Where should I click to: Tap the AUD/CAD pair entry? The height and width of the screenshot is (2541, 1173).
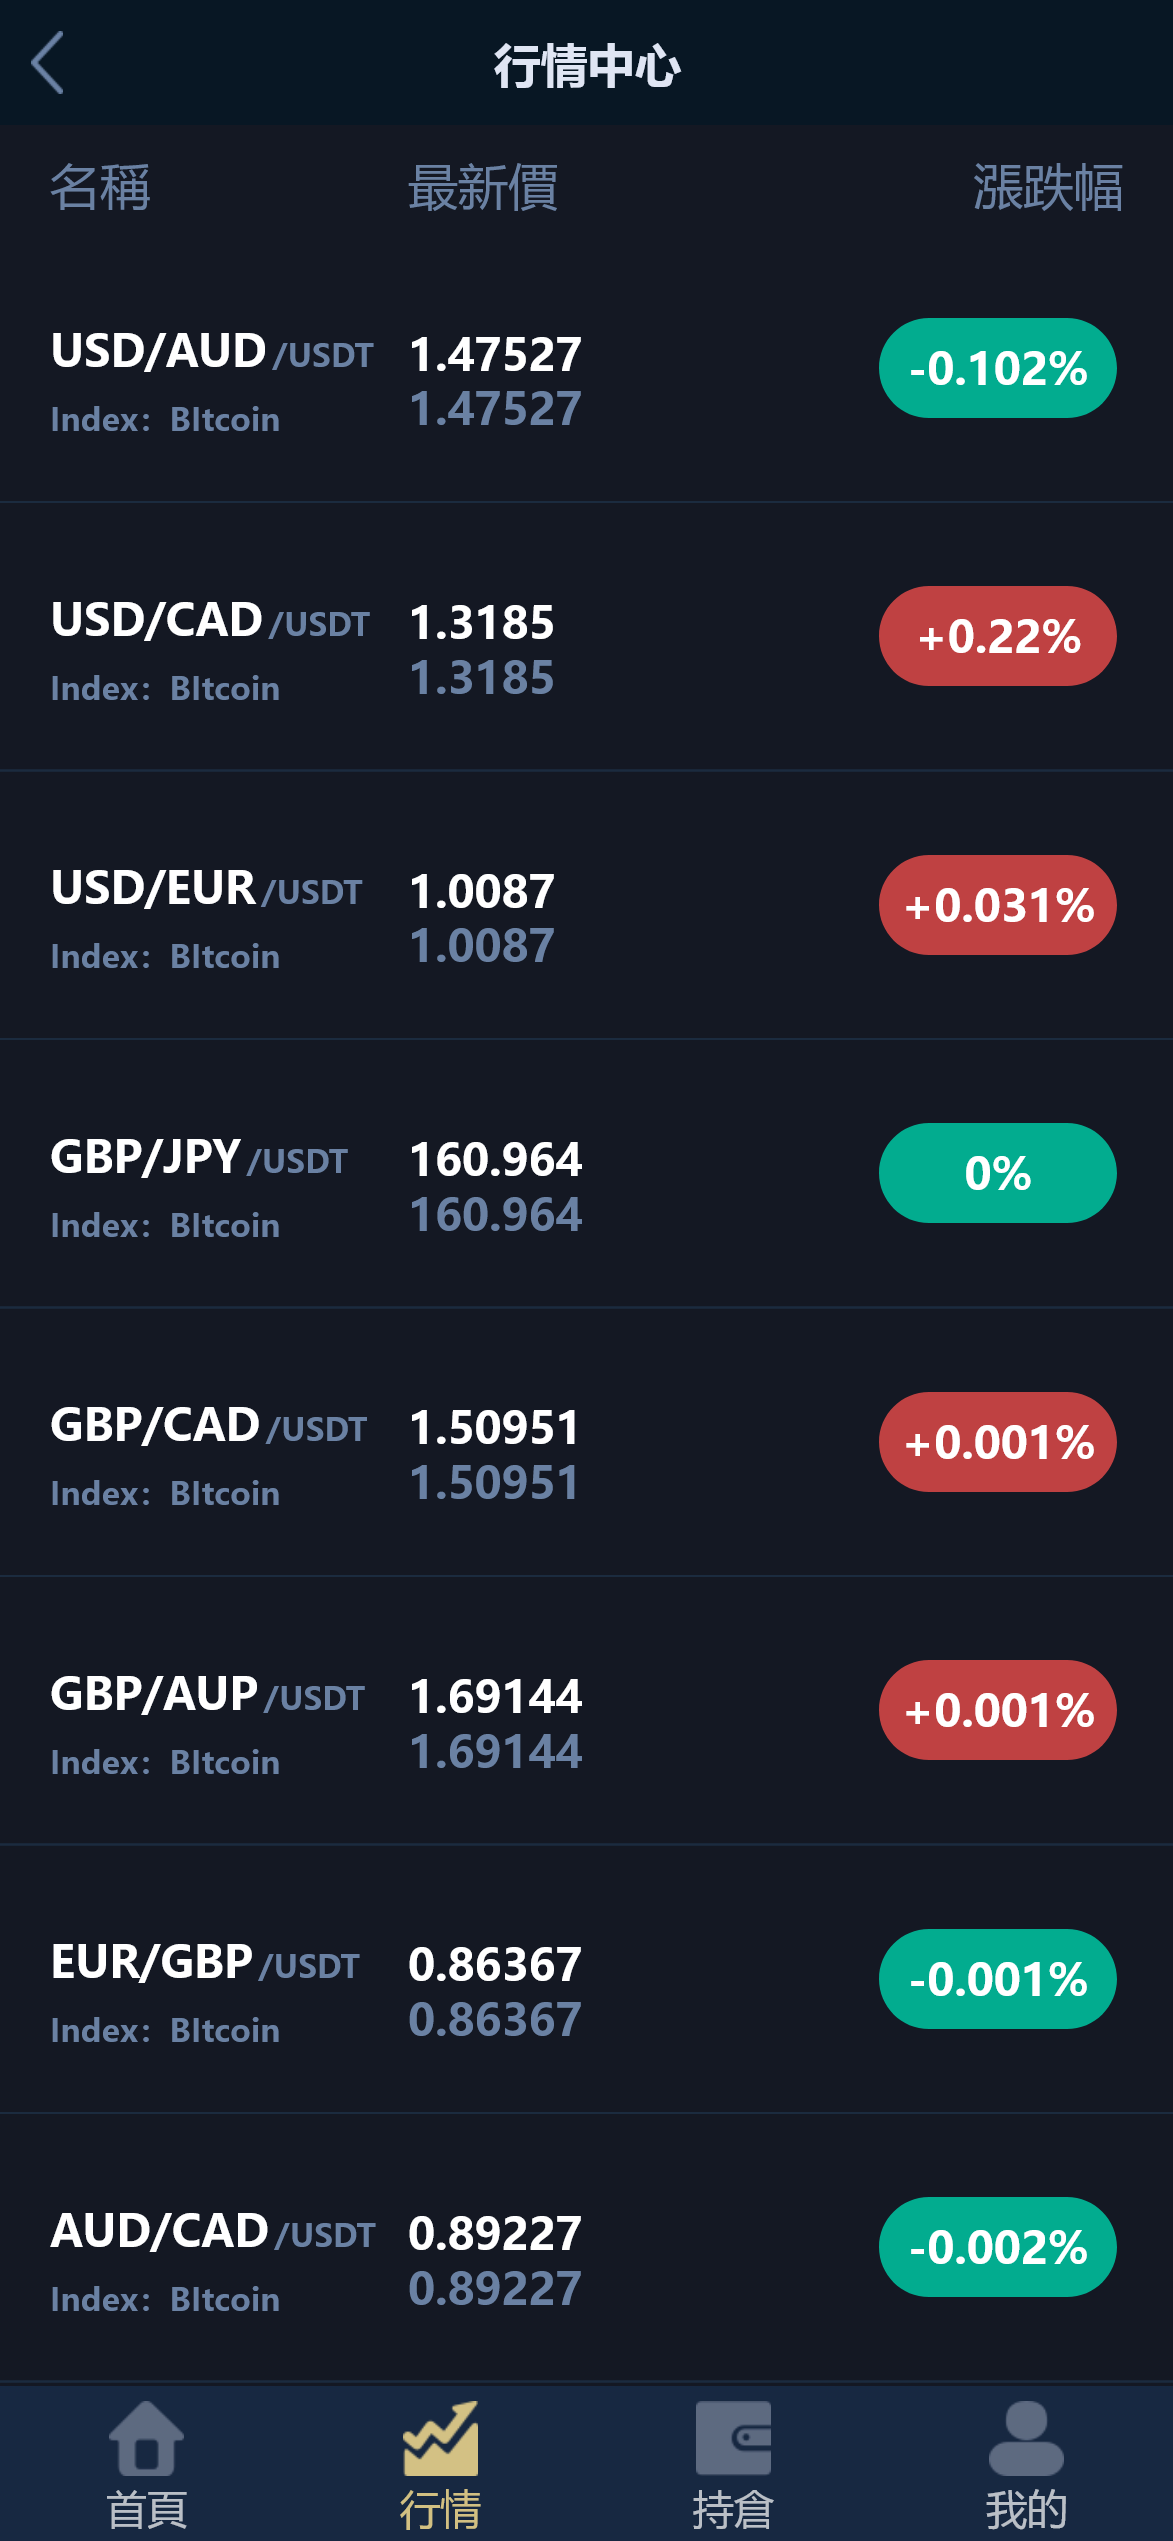pyautogui.click(x=160, y=2232)
